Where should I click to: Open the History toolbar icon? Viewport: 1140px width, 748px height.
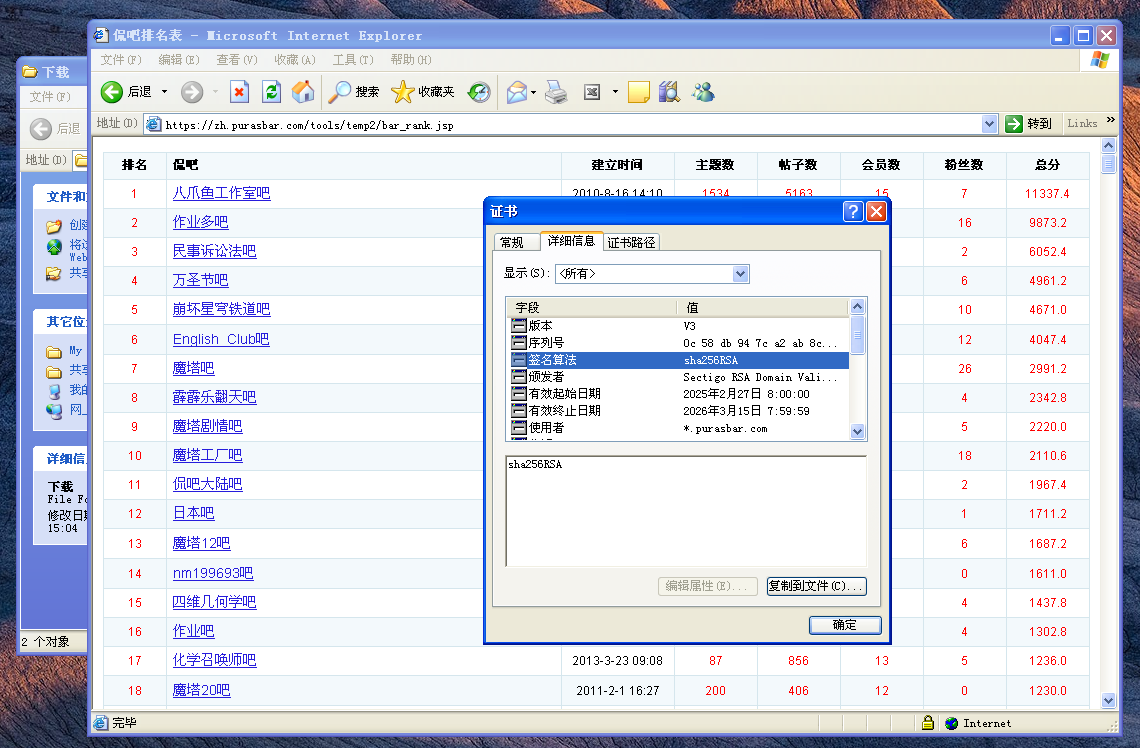tap(480, 92)
